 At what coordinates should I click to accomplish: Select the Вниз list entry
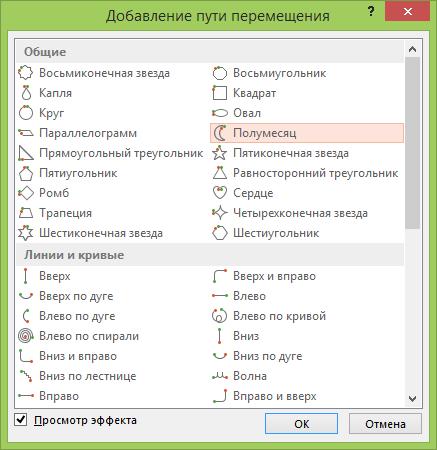click(x=246, y=336)
